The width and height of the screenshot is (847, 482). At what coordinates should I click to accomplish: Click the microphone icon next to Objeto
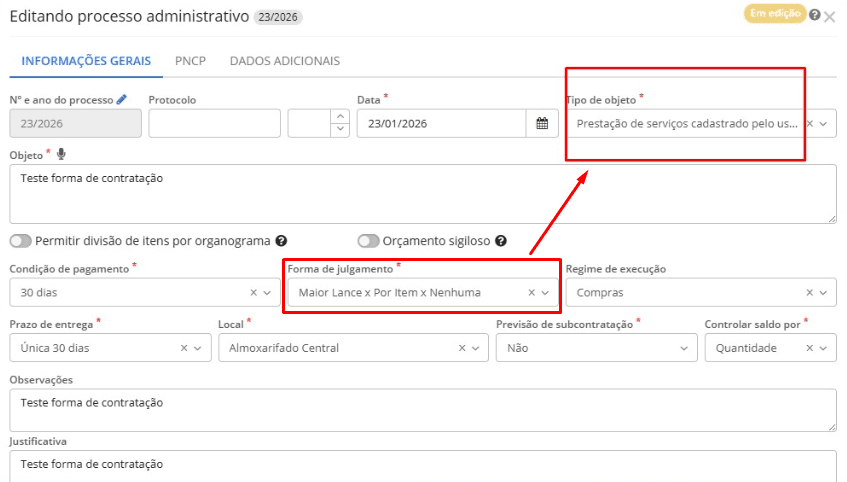tap(61, 154)
